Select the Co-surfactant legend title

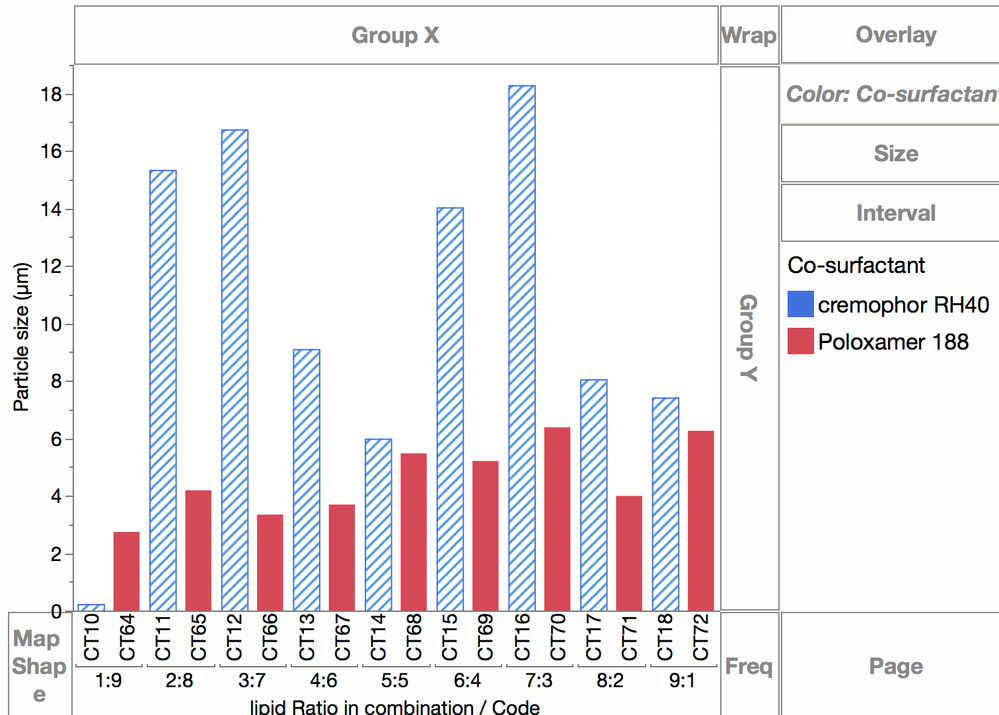point(856,265)
